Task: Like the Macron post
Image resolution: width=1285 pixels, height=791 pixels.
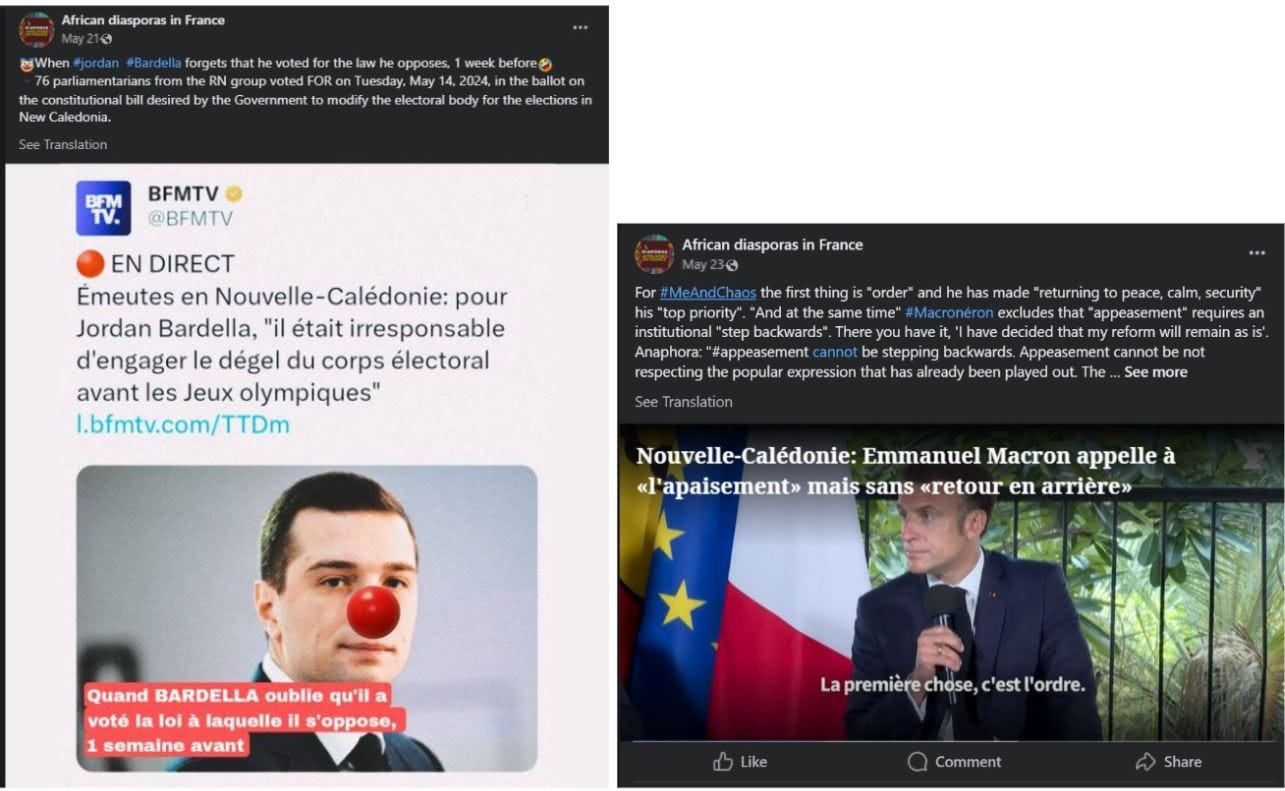Action: (x=740, y=762)
